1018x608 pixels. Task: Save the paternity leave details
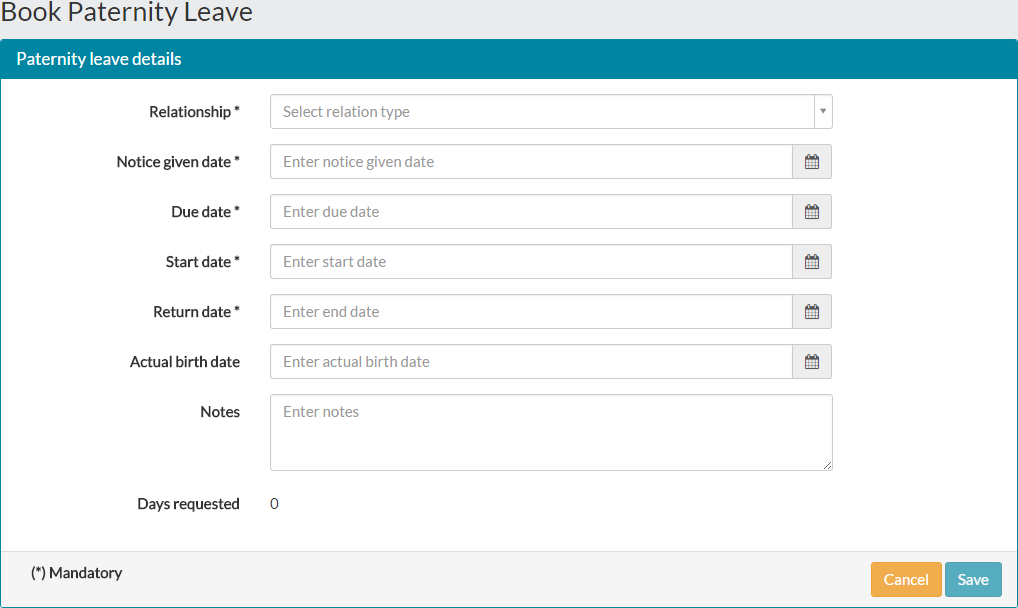973,579
